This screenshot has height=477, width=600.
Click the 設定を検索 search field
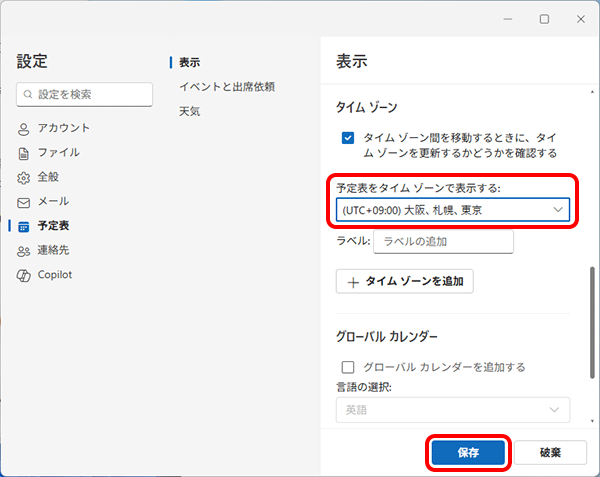point(85,94)
